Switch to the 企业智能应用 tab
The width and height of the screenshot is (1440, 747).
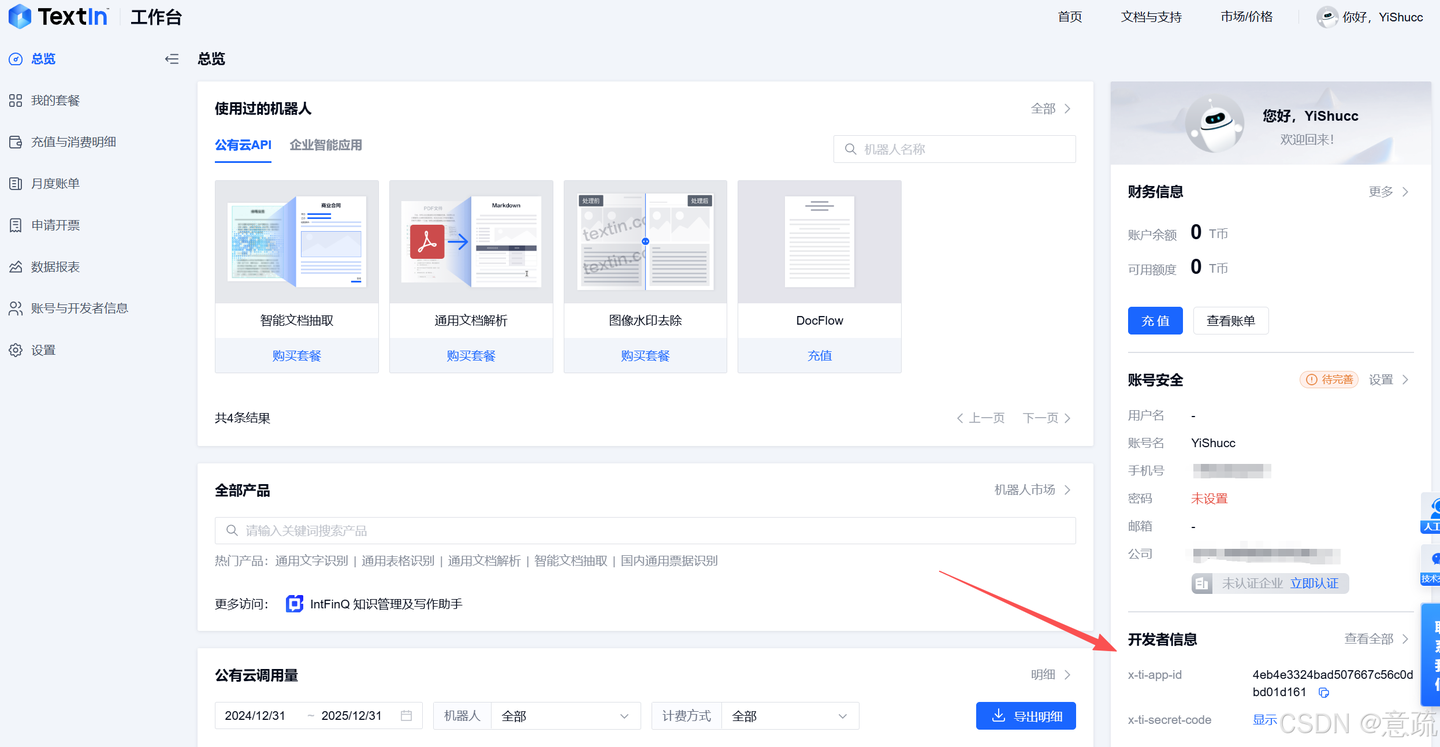point(326,145)
